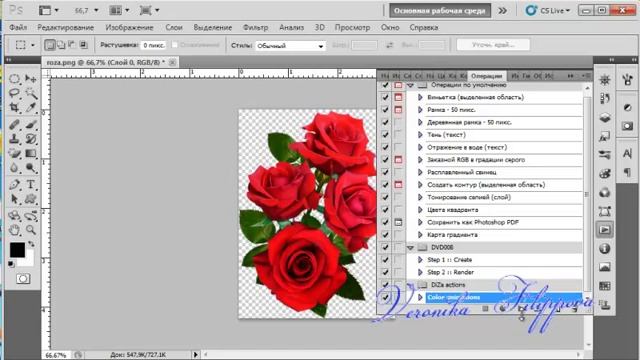Switch foreground and background colors
The width and height of the screenshot is (640, 360).
(31, 244)
